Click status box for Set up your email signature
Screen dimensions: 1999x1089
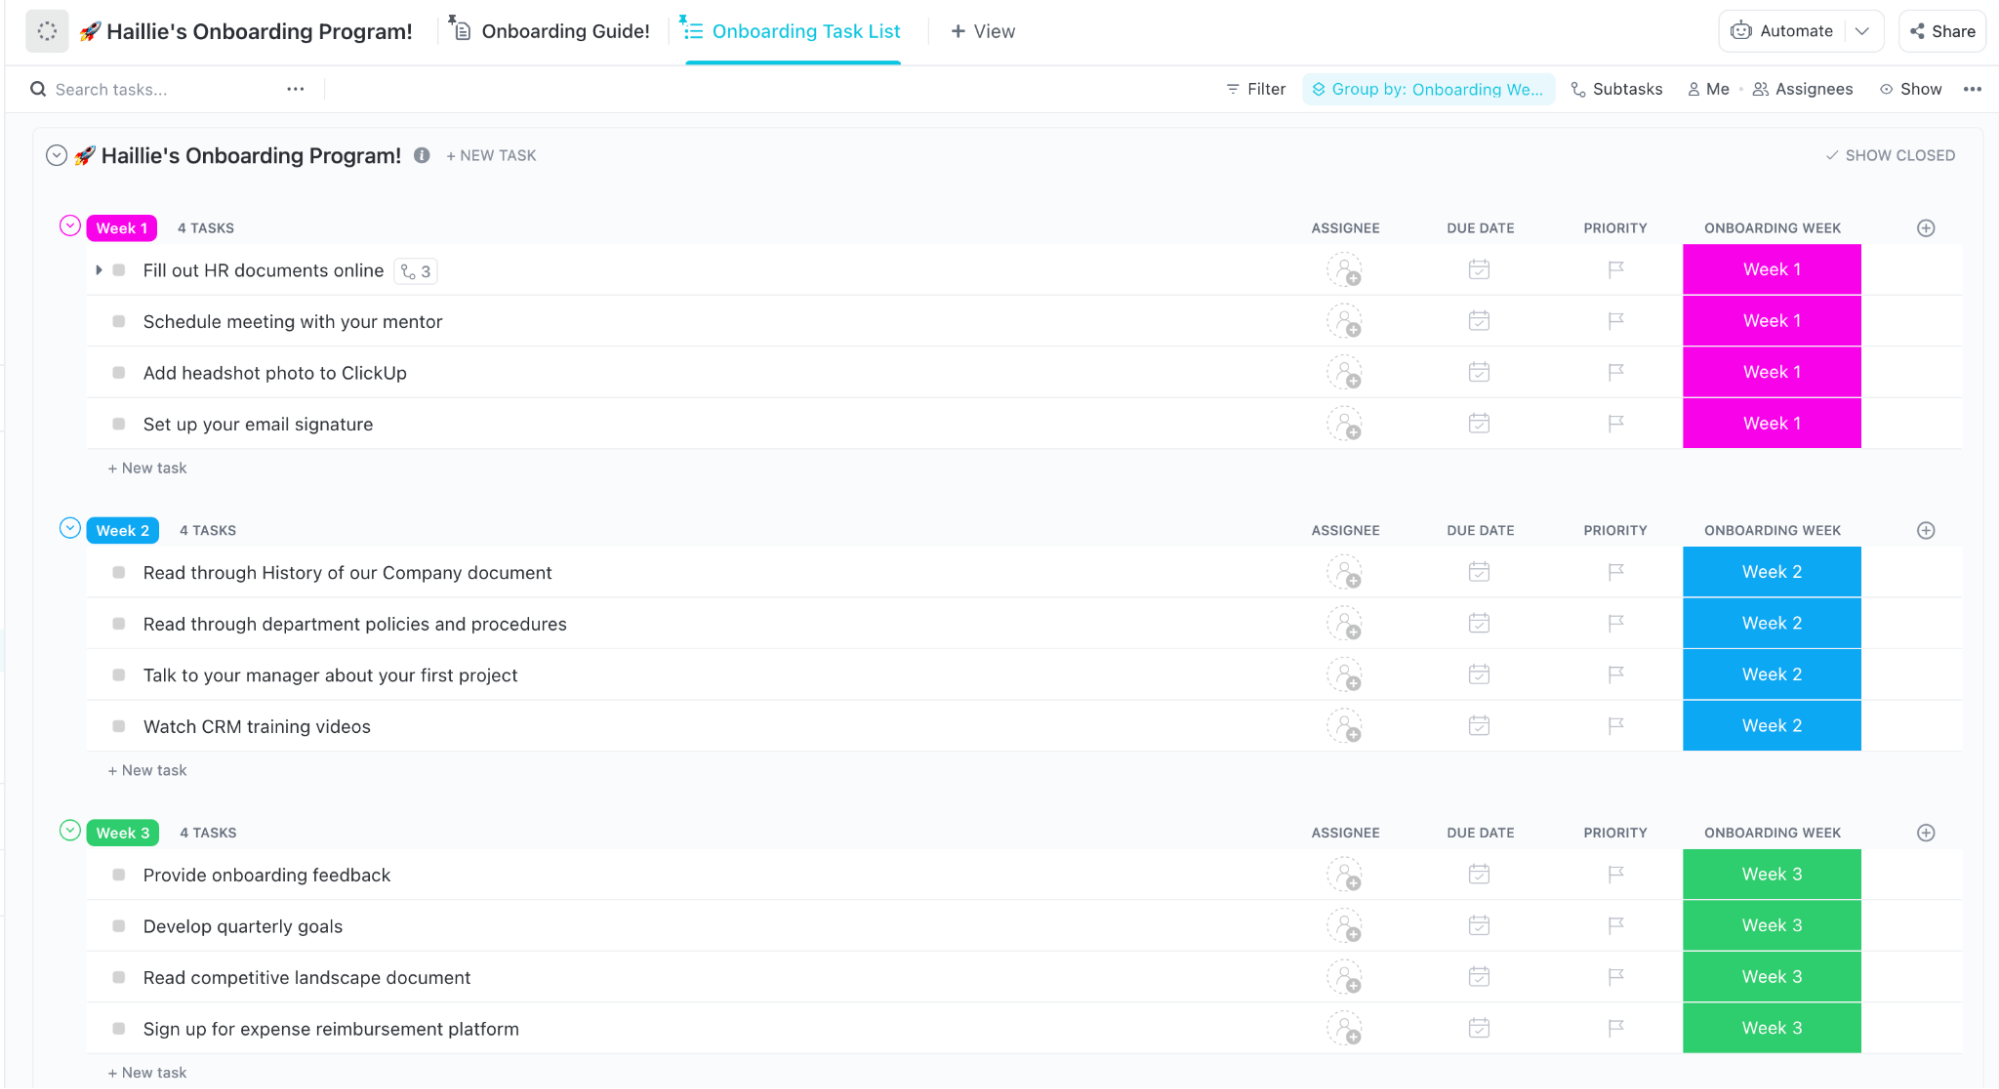[119, 424]
